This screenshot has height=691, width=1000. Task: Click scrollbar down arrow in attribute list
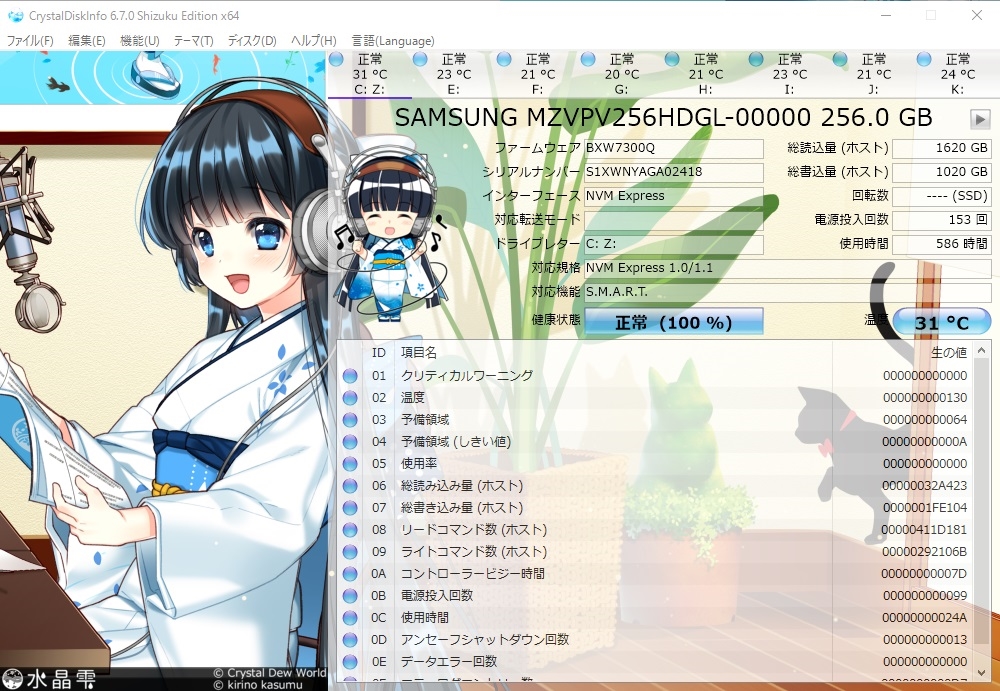coord(982,672)
